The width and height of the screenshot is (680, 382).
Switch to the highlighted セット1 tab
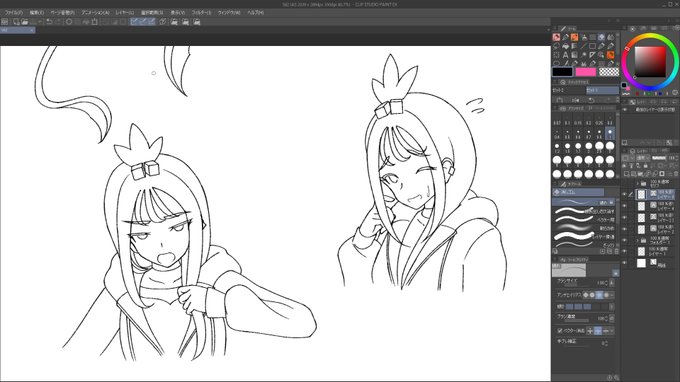point(602,90)
